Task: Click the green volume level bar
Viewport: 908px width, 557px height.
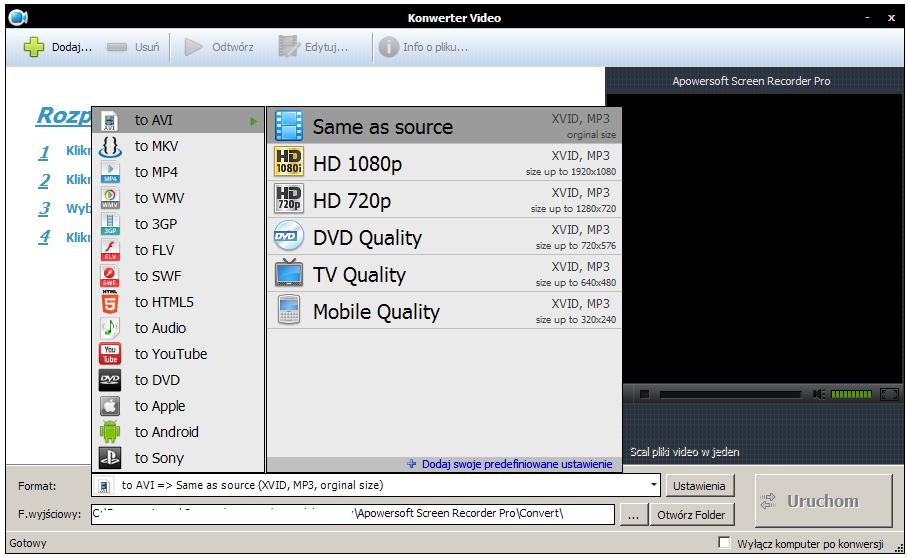Action: point(851,394)
